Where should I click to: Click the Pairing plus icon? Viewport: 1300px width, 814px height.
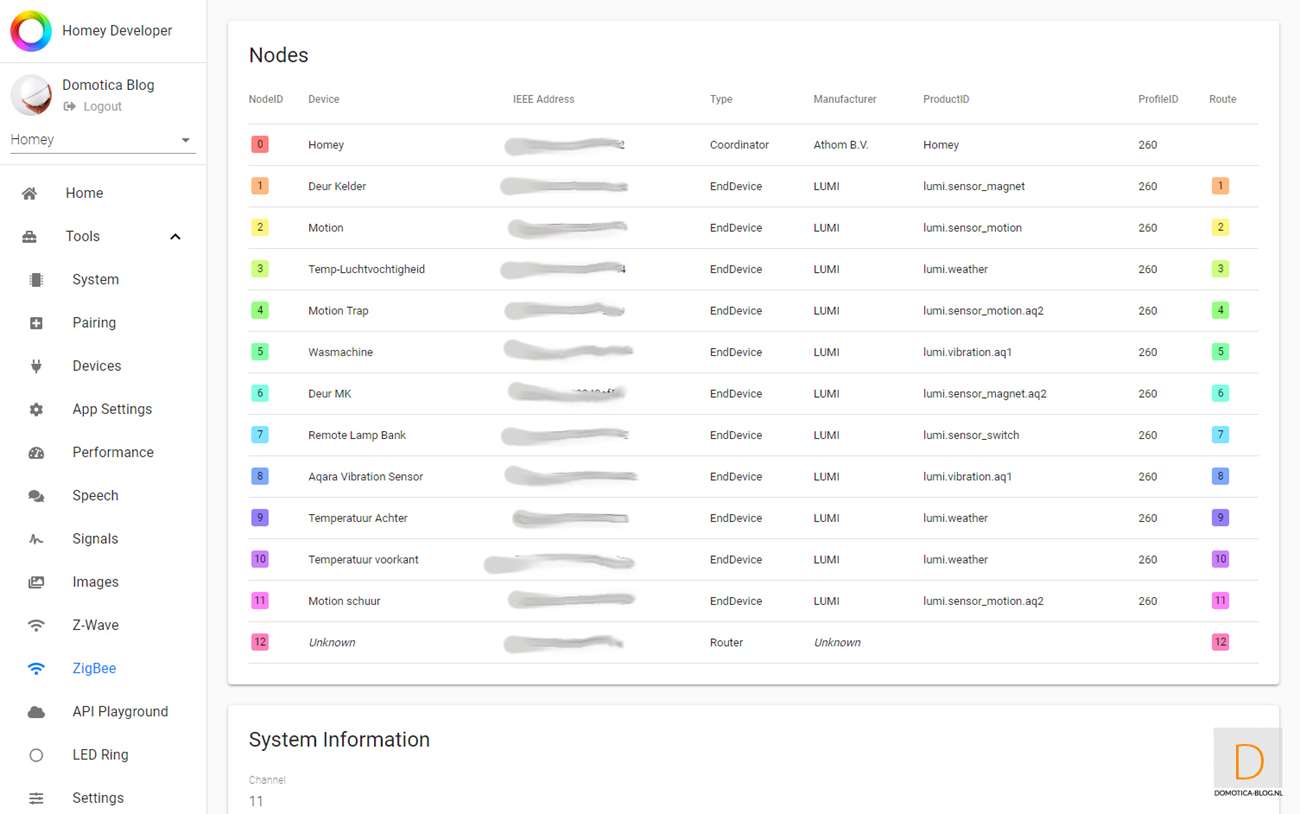pos(36,323)
